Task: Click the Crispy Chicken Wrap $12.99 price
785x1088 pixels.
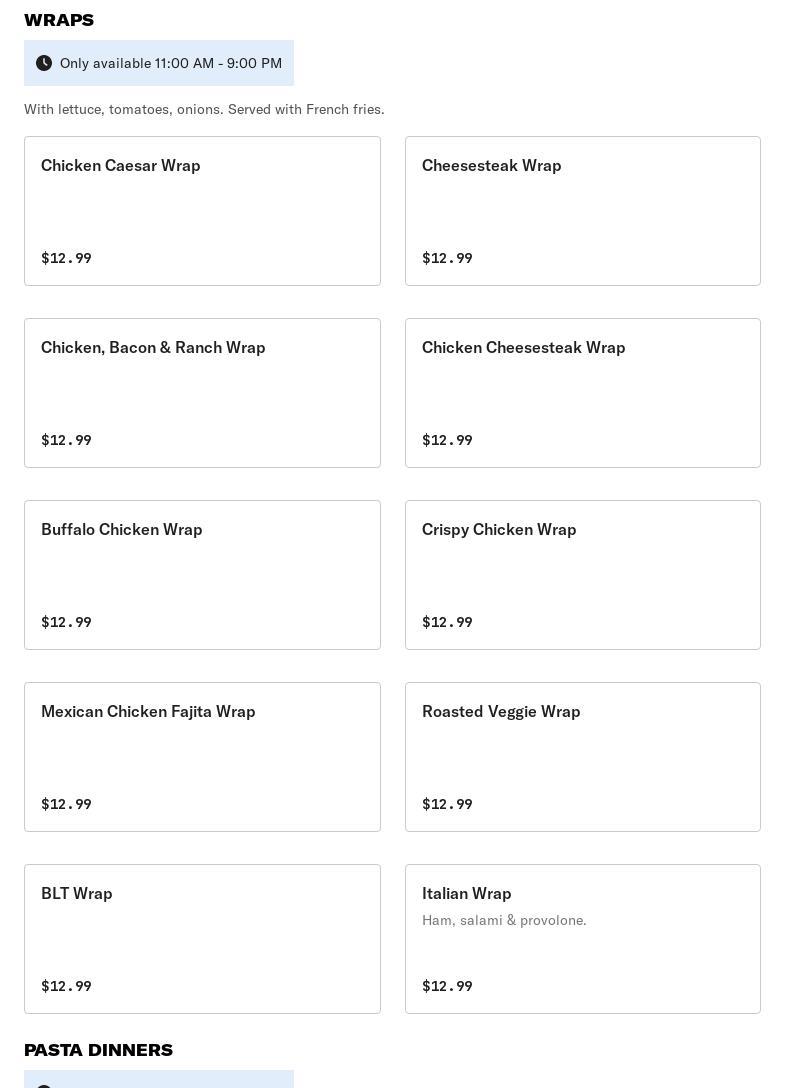Action: (x=447, y=622)
